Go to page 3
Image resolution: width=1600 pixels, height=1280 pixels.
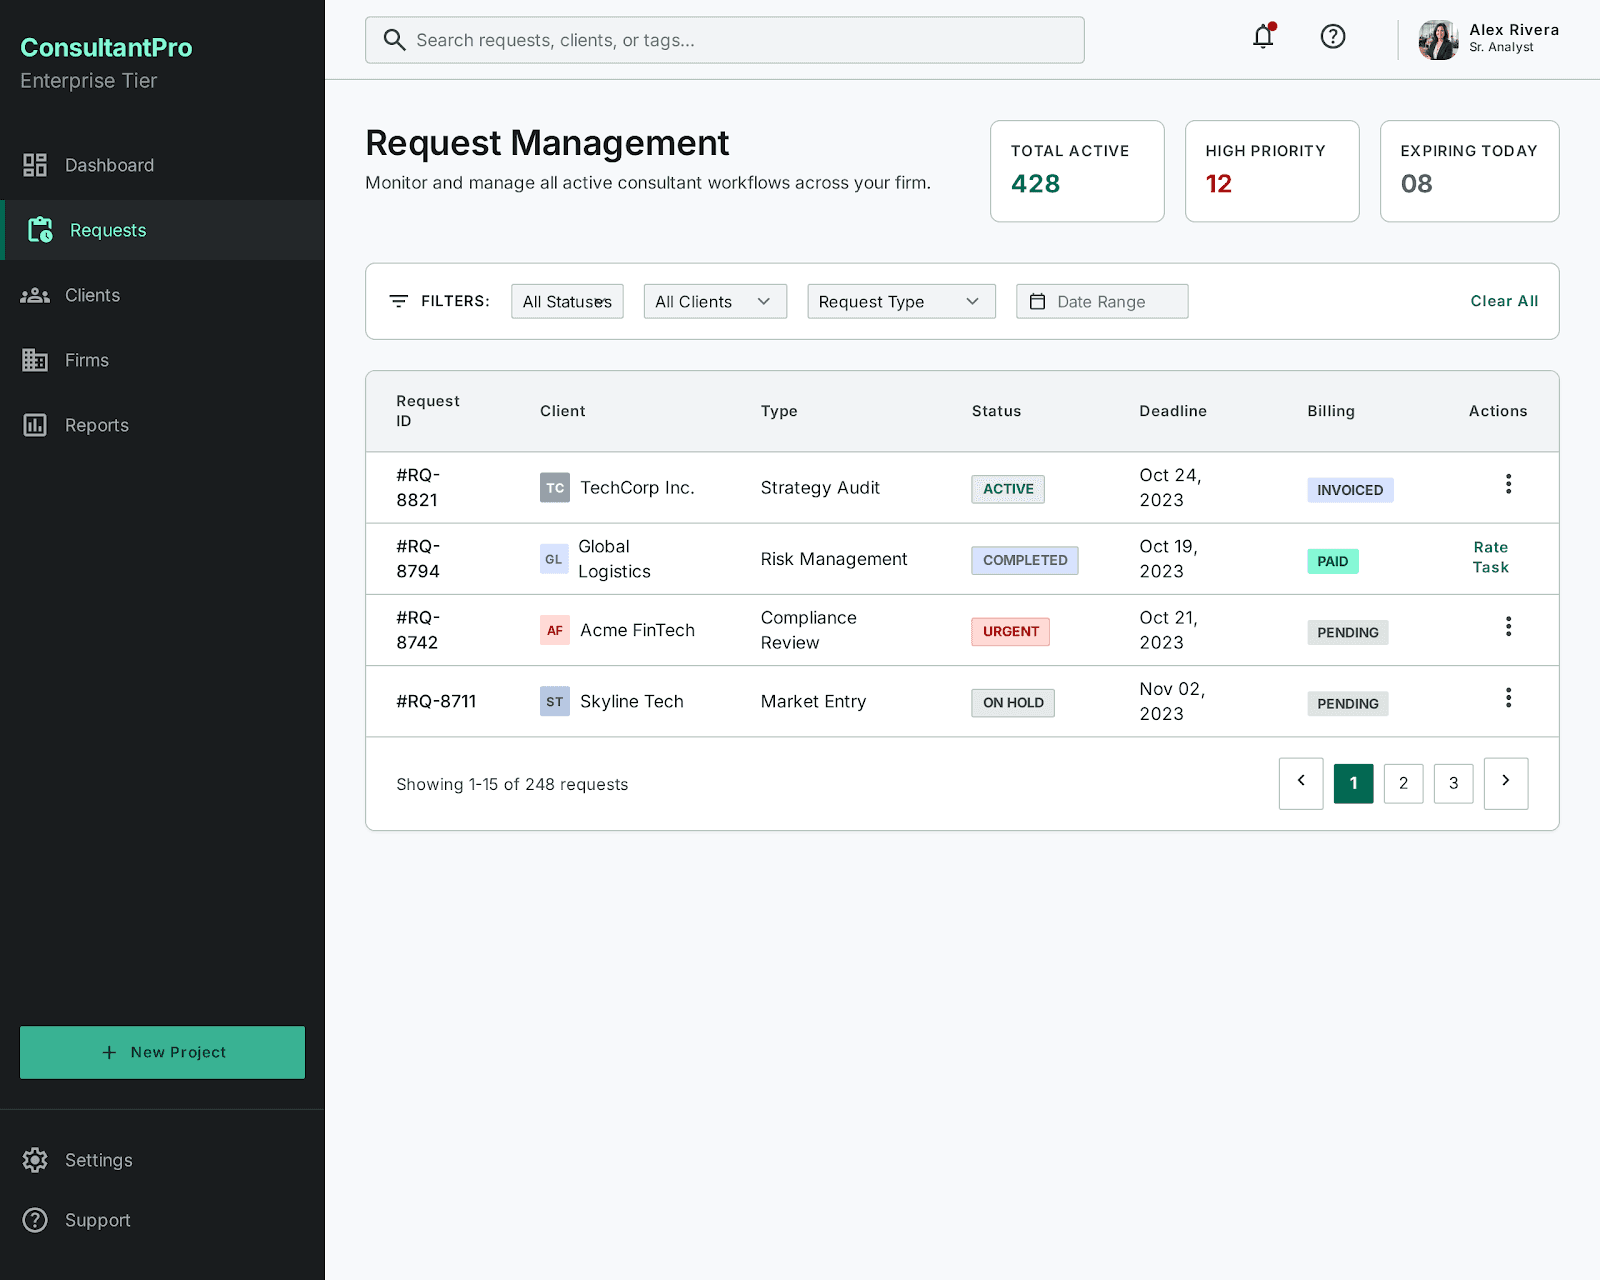pos(1453,783)
